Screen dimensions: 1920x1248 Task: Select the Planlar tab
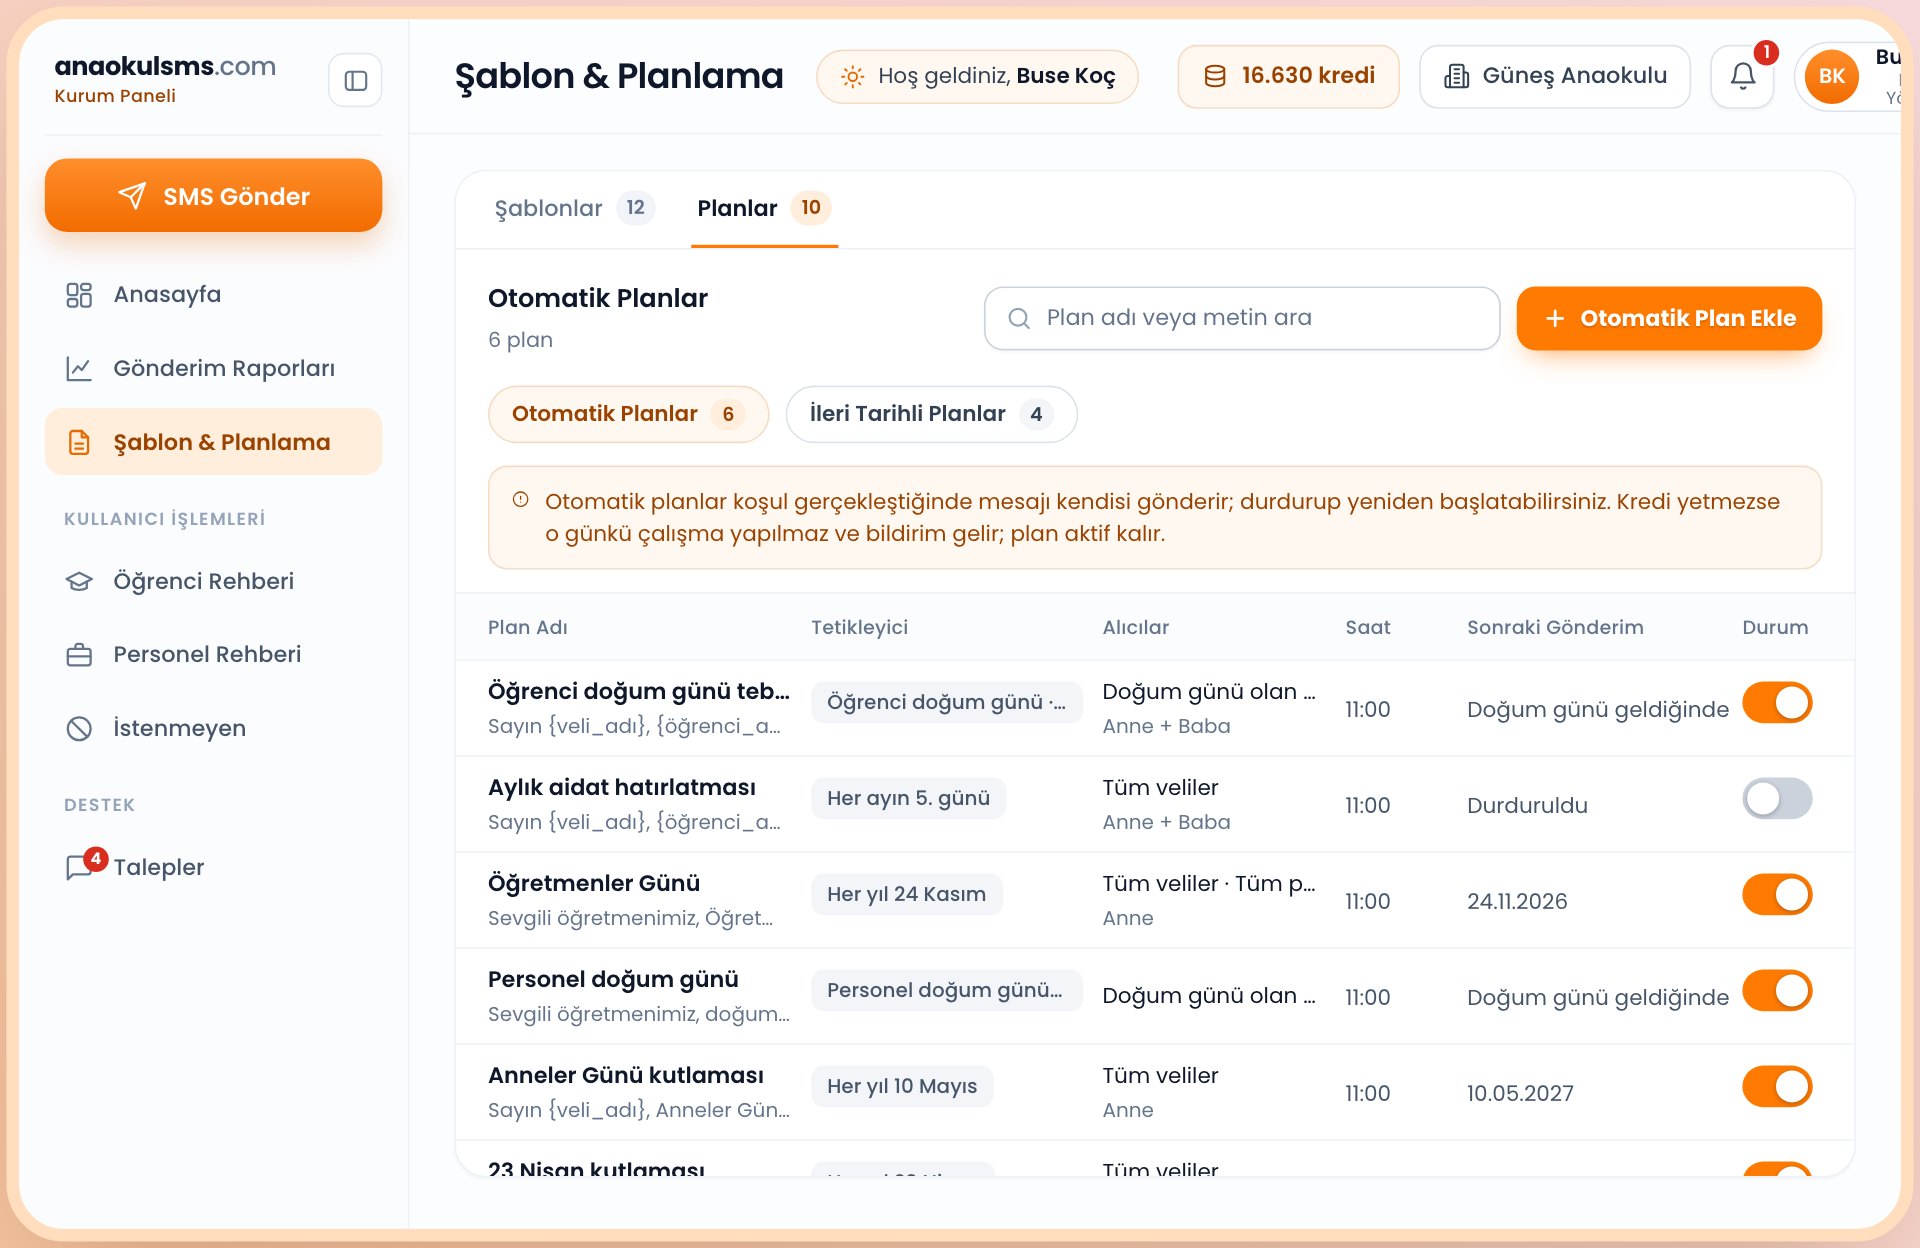(764, 208)
